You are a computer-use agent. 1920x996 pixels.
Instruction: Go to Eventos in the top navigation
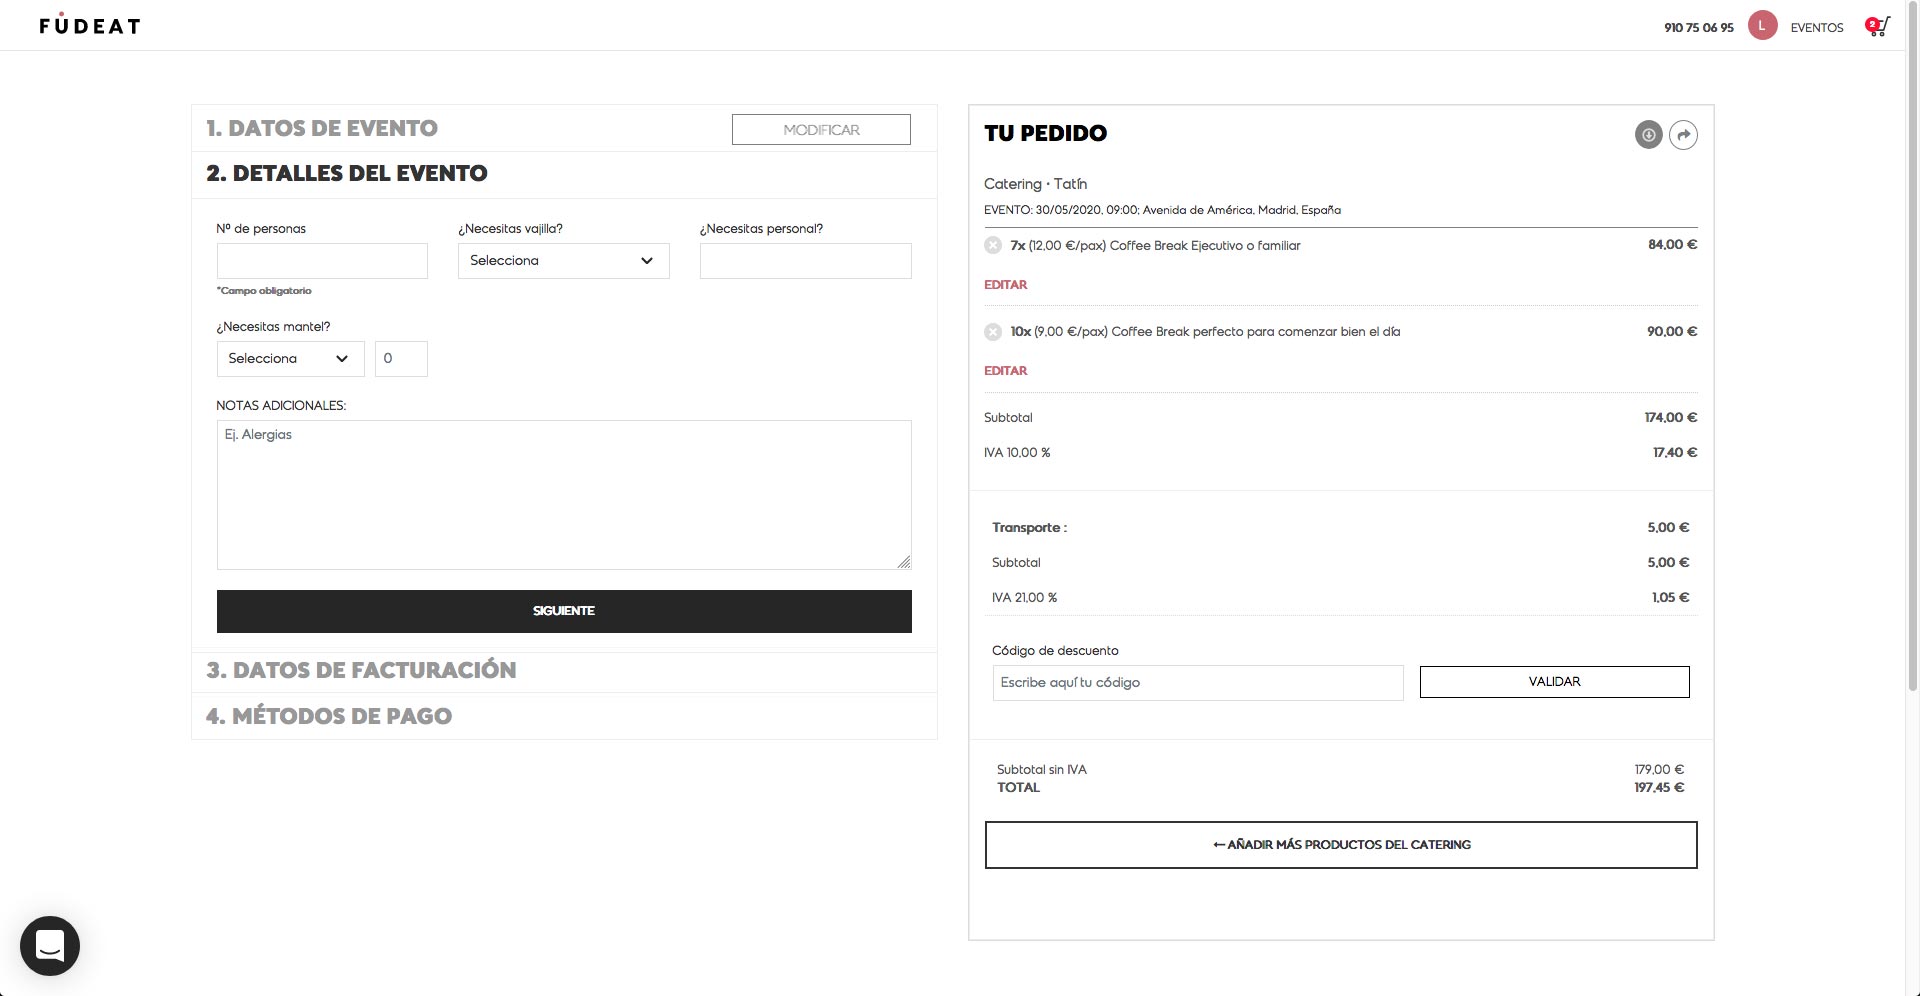tap(1817, 28)
